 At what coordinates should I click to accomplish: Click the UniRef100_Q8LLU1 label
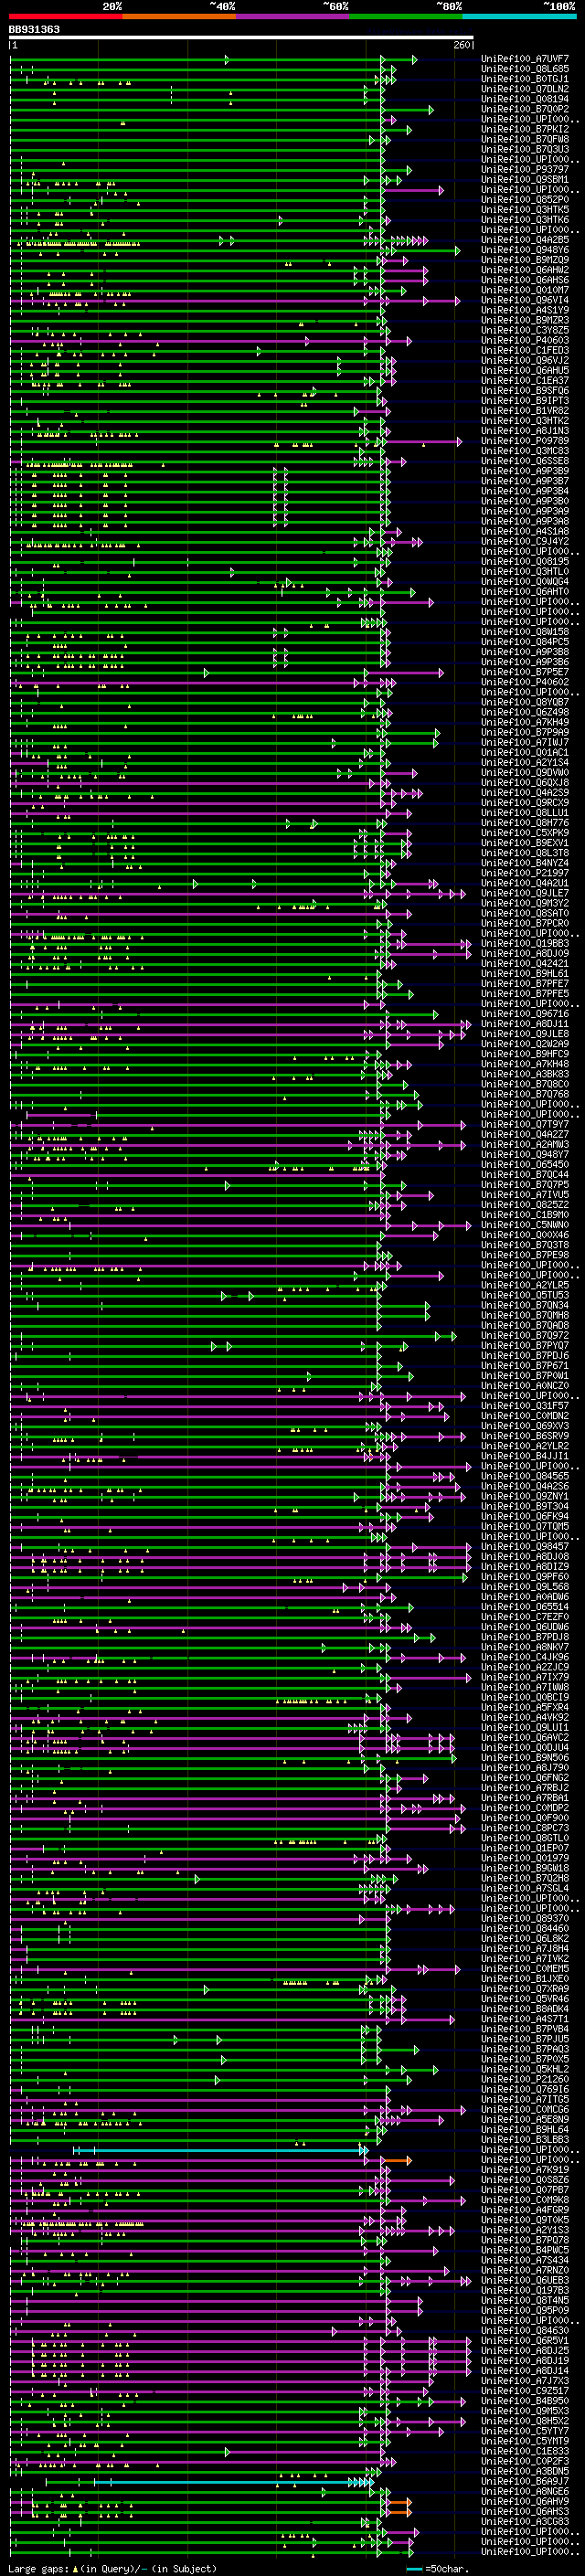(x=525, y=813)
